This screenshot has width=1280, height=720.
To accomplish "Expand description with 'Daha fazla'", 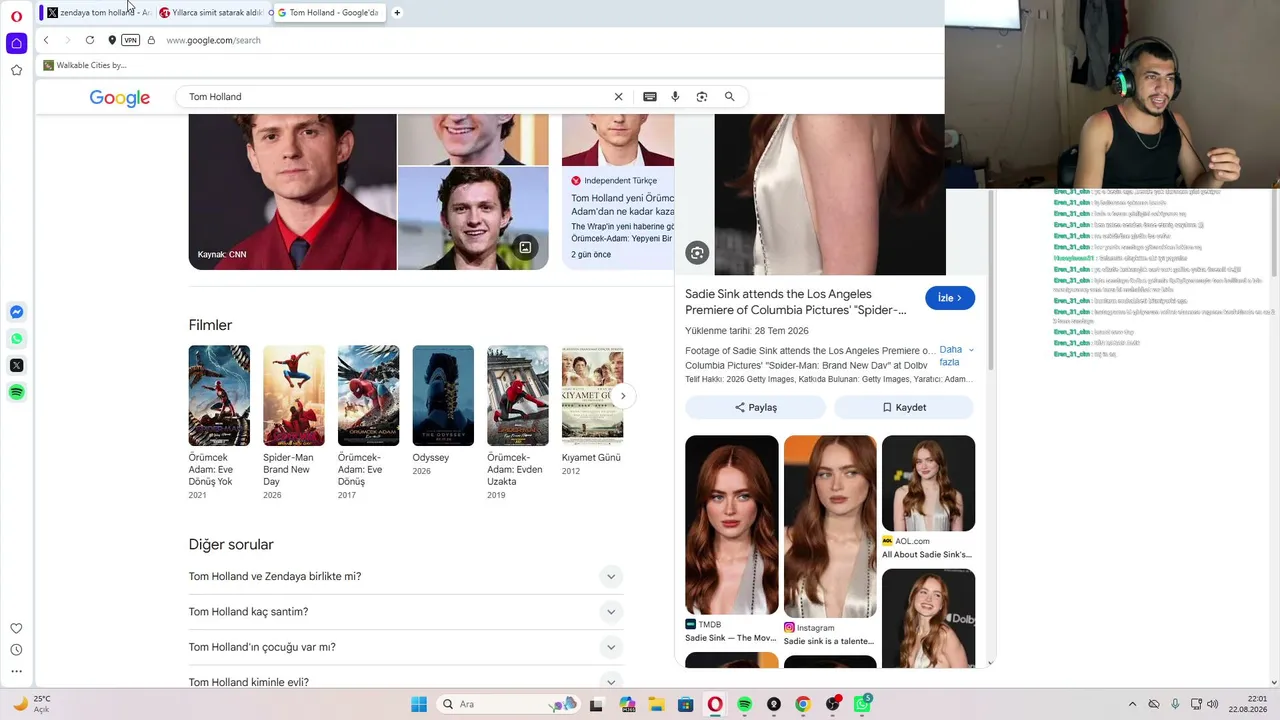I will 956,356.
